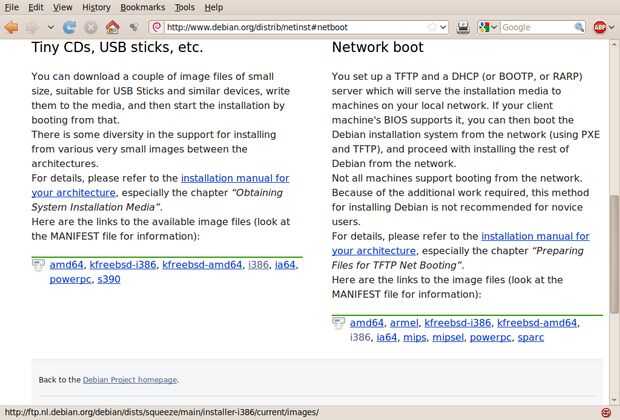Open the Tools menu
Screen dimensions: 620x420
click(x=185, y=7)
